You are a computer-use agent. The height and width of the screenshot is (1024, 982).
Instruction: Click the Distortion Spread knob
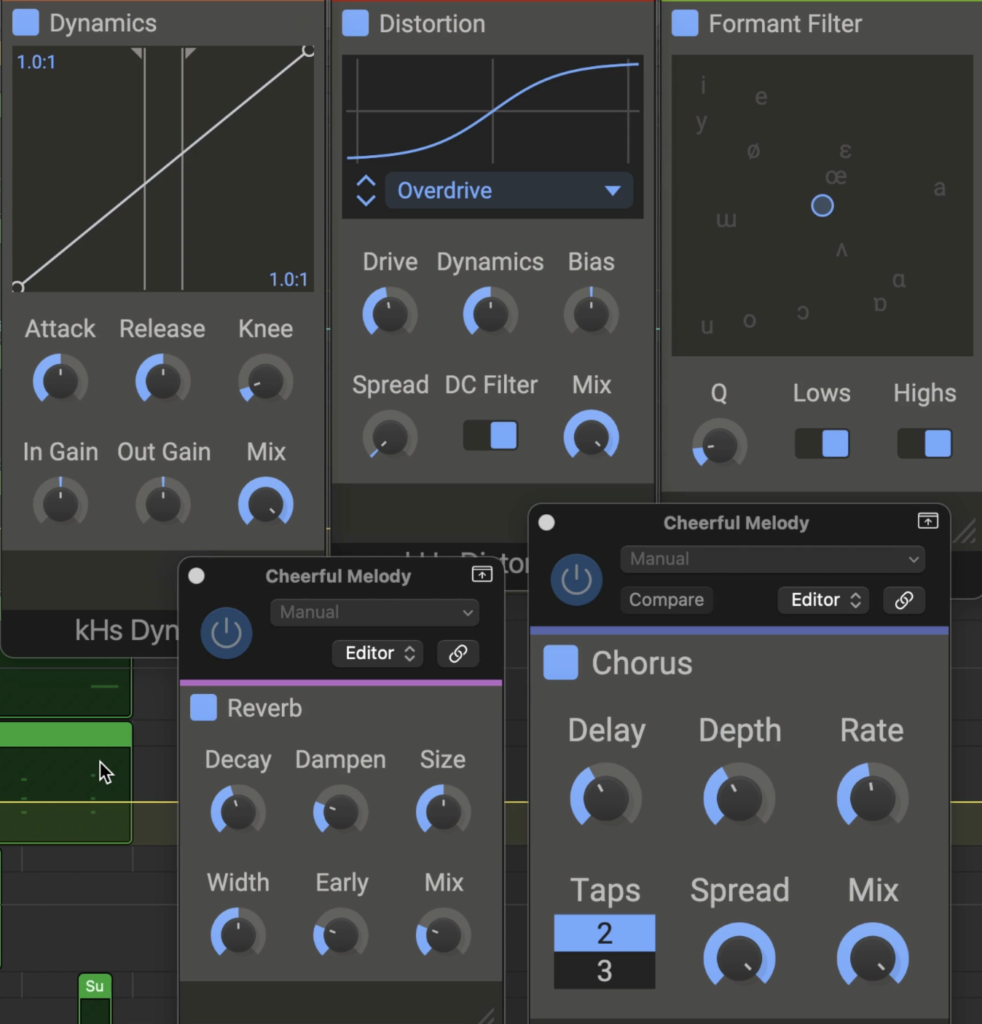coord(390,436)
